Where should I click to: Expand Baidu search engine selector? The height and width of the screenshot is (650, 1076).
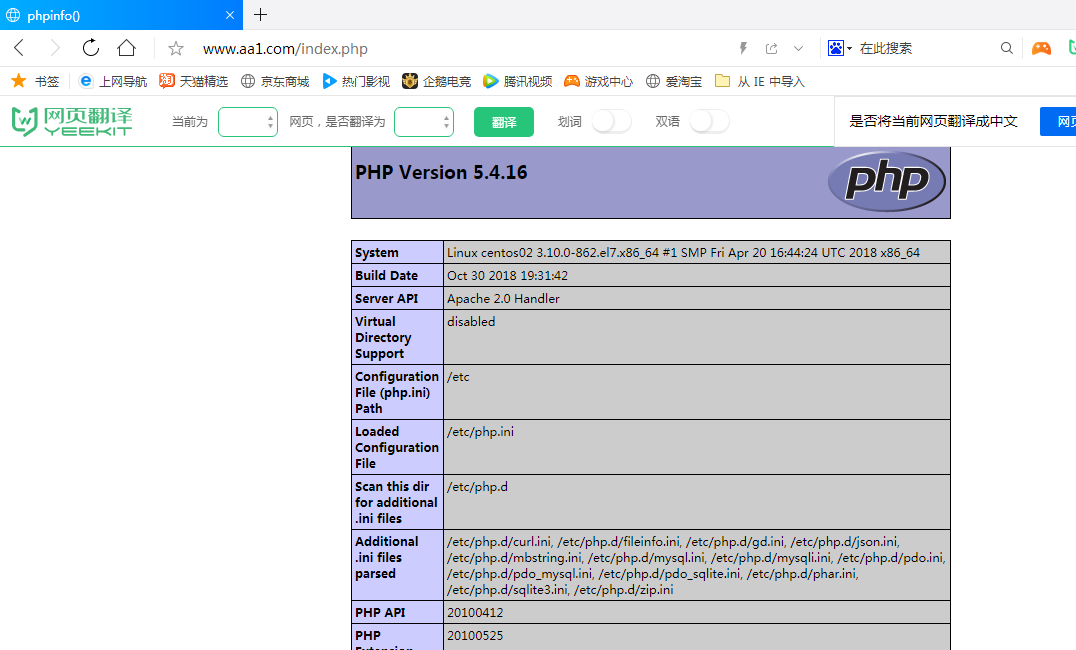pyautogui.click(x=840, y=48)
